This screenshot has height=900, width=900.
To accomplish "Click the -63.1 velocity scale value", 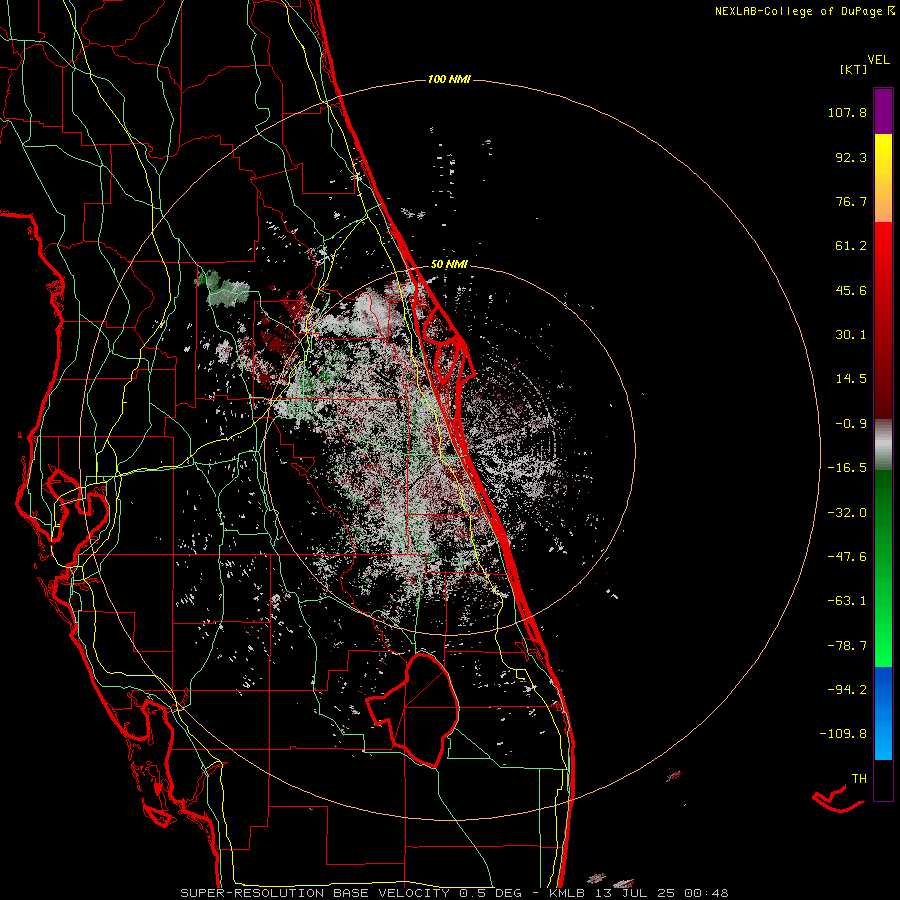I will 847,601.
